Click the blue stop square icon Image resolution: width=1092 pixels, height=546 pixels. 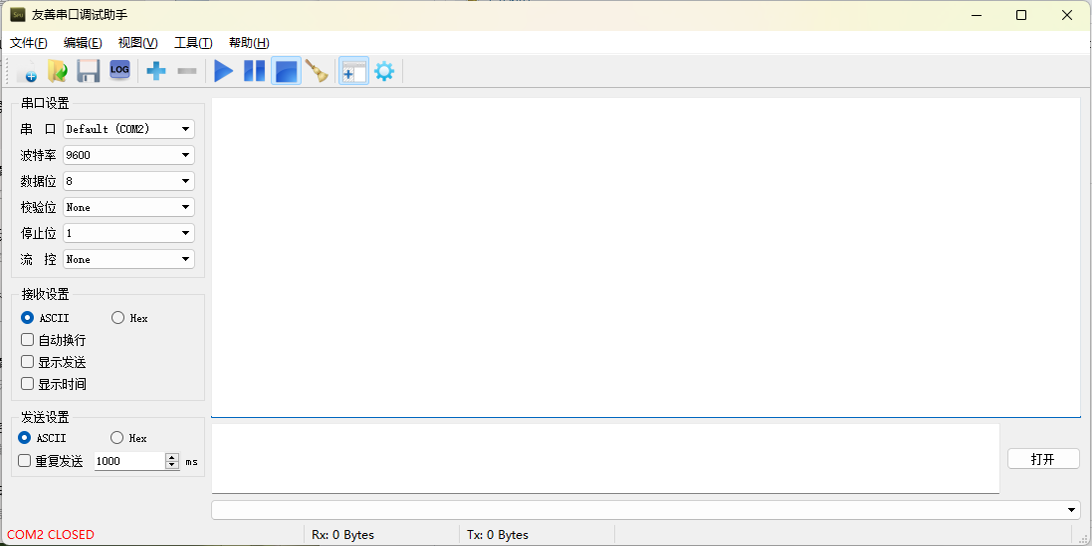(x=286, y=71)
